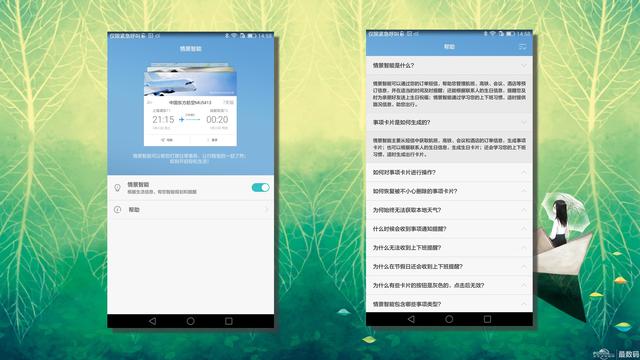The image size is (640, 360).
Task: Tap the 帮助 title on right phone header
Action: (x=449, y=47)
